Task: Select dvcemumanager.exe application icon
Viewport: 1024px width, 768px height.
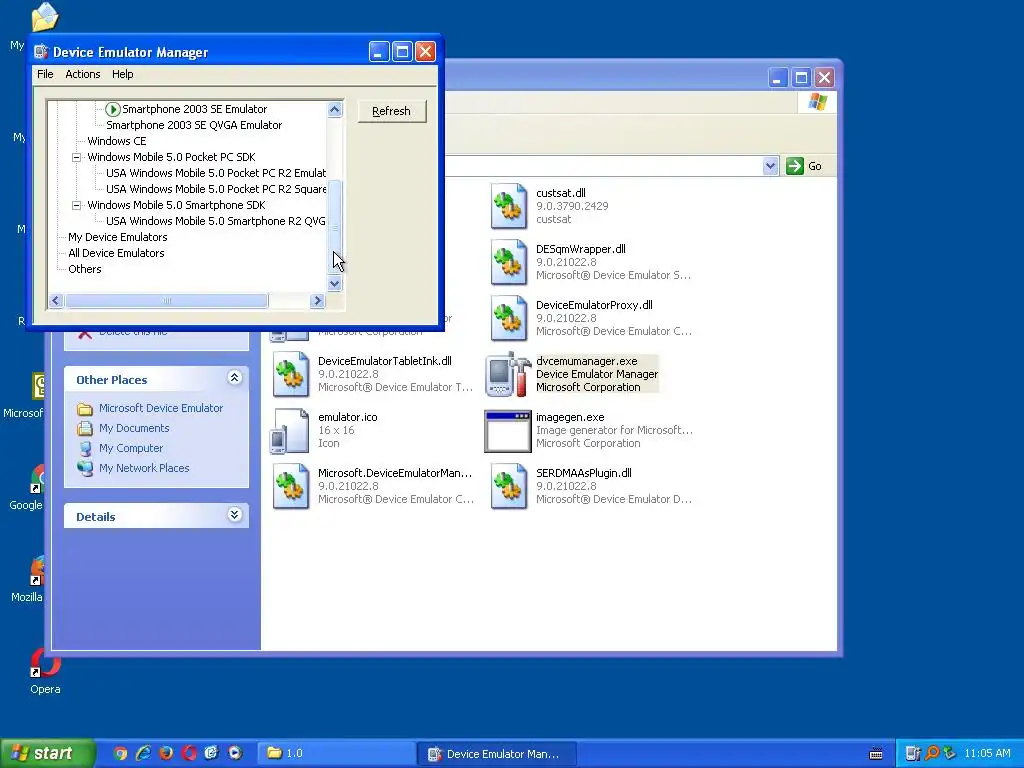Action: click(x=508, y=374)
